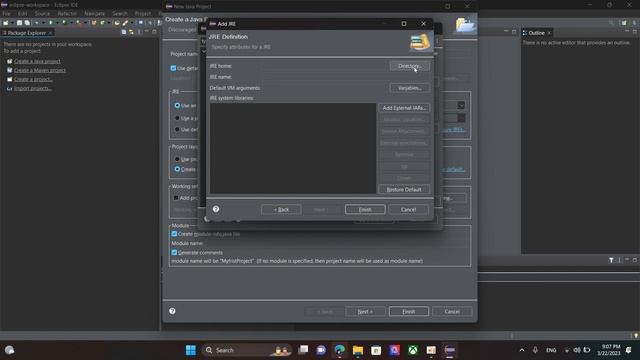Screen dimensions: 640x360
Task: Open the File menu in Eclipse
Action: [7, 13]
